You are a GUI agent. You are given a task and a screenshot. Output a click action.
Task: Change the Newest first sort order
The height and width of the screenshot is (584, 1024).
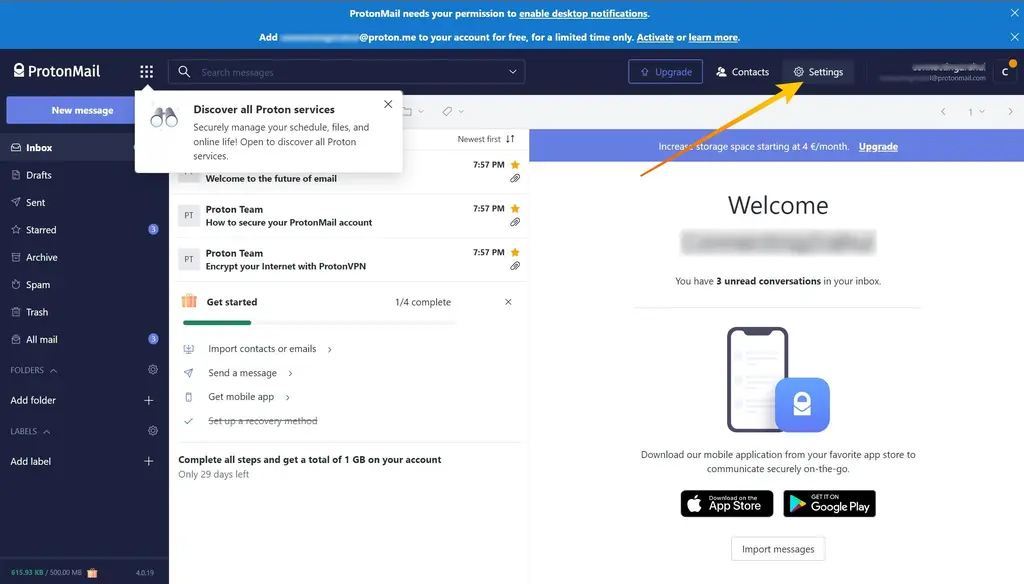tap(486, 139)
